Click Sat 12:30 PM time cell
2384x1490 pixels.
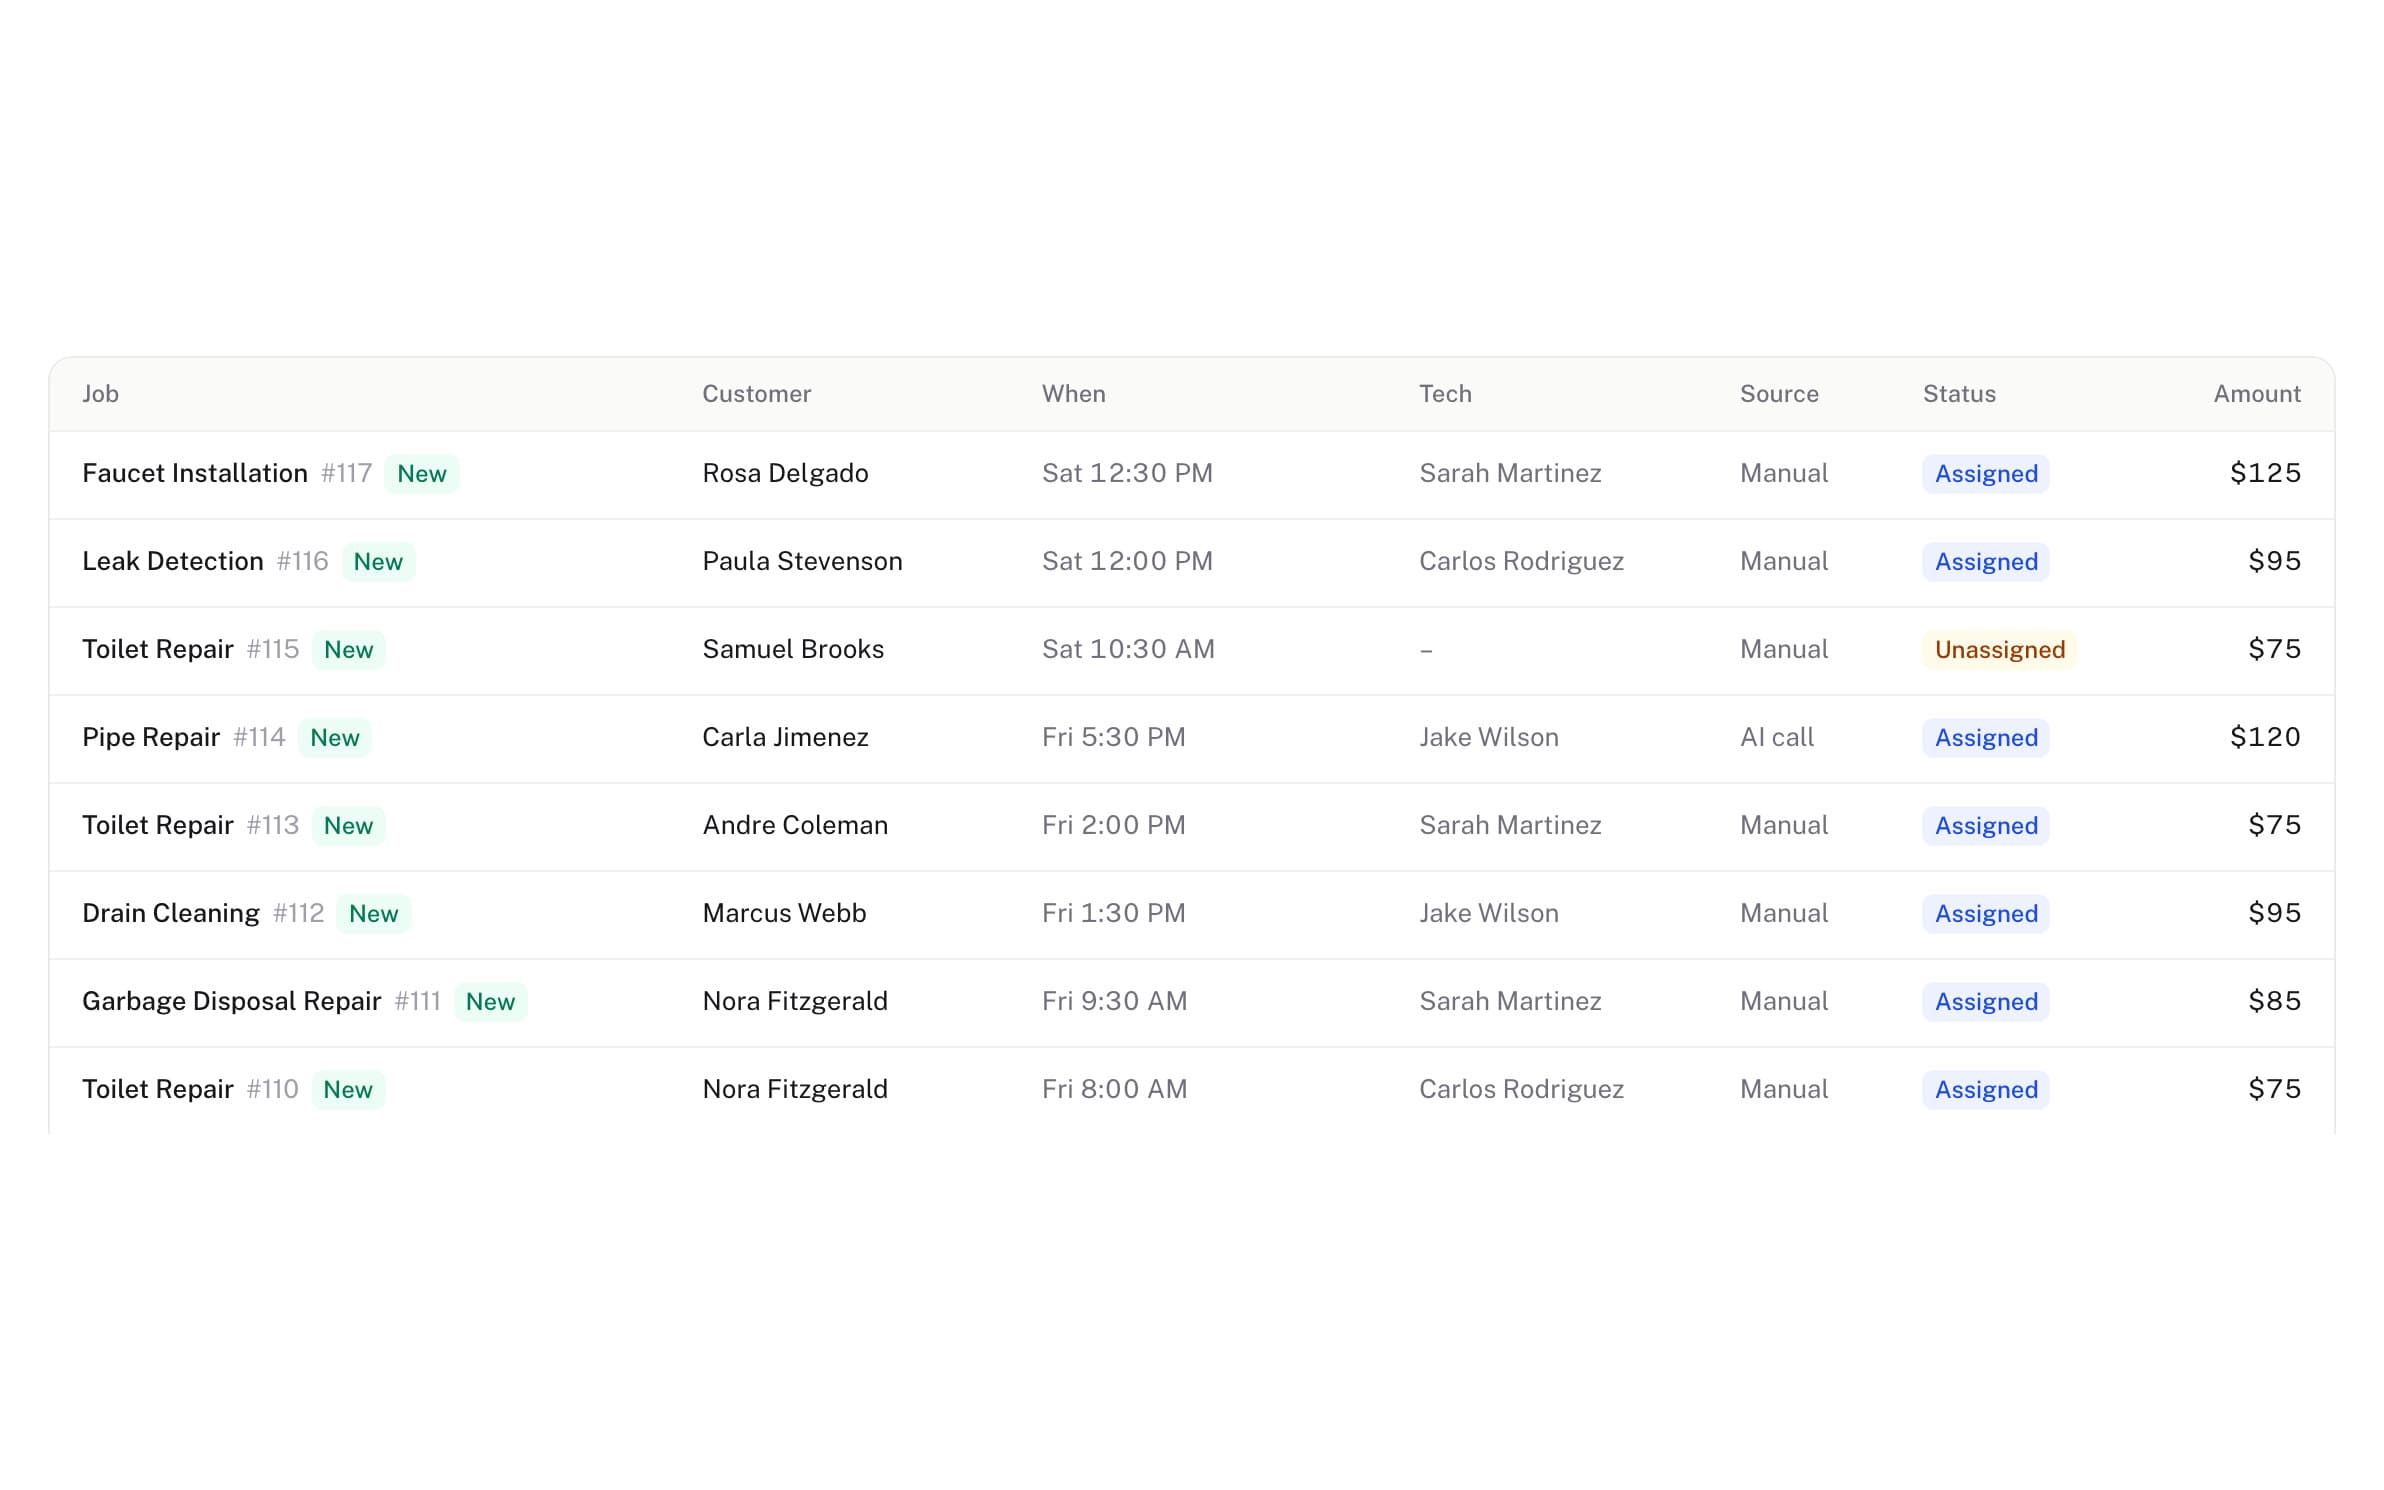[1127, 474]
